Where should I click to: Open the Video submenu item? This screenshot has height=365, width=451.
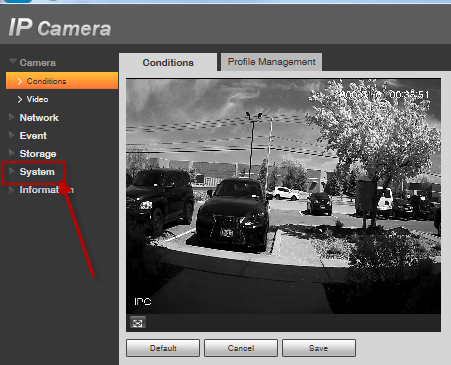[37, 99]
